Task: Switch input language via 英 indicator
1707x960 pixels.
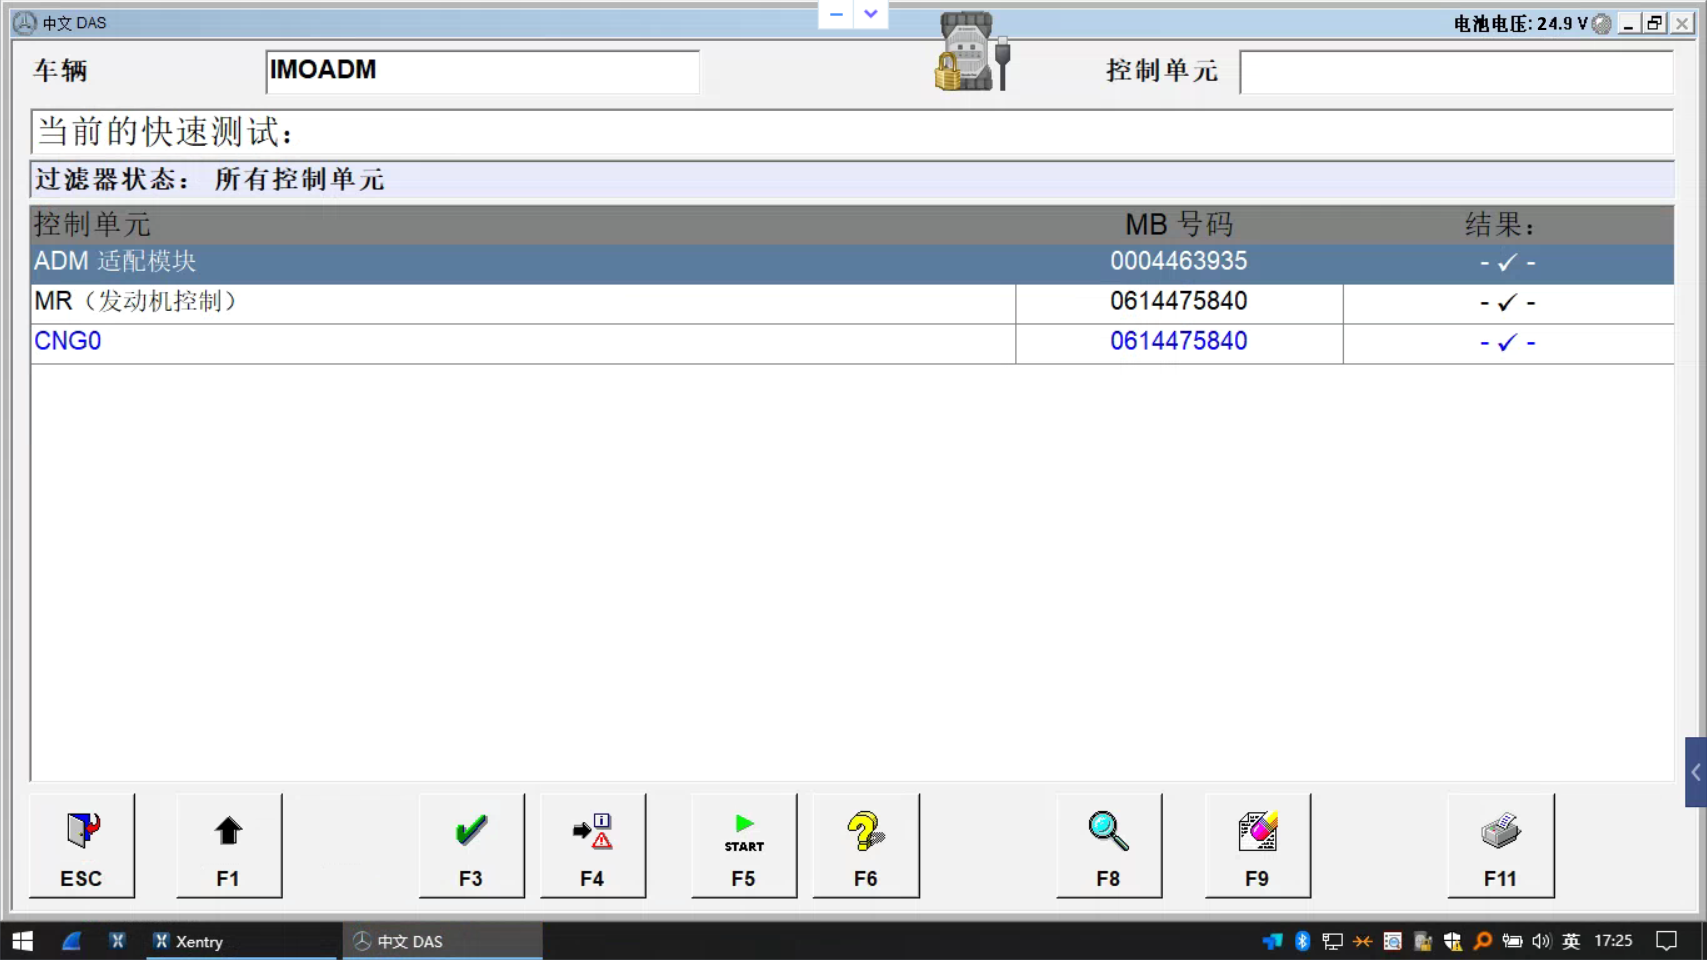Action: (x=1571, y=941)
